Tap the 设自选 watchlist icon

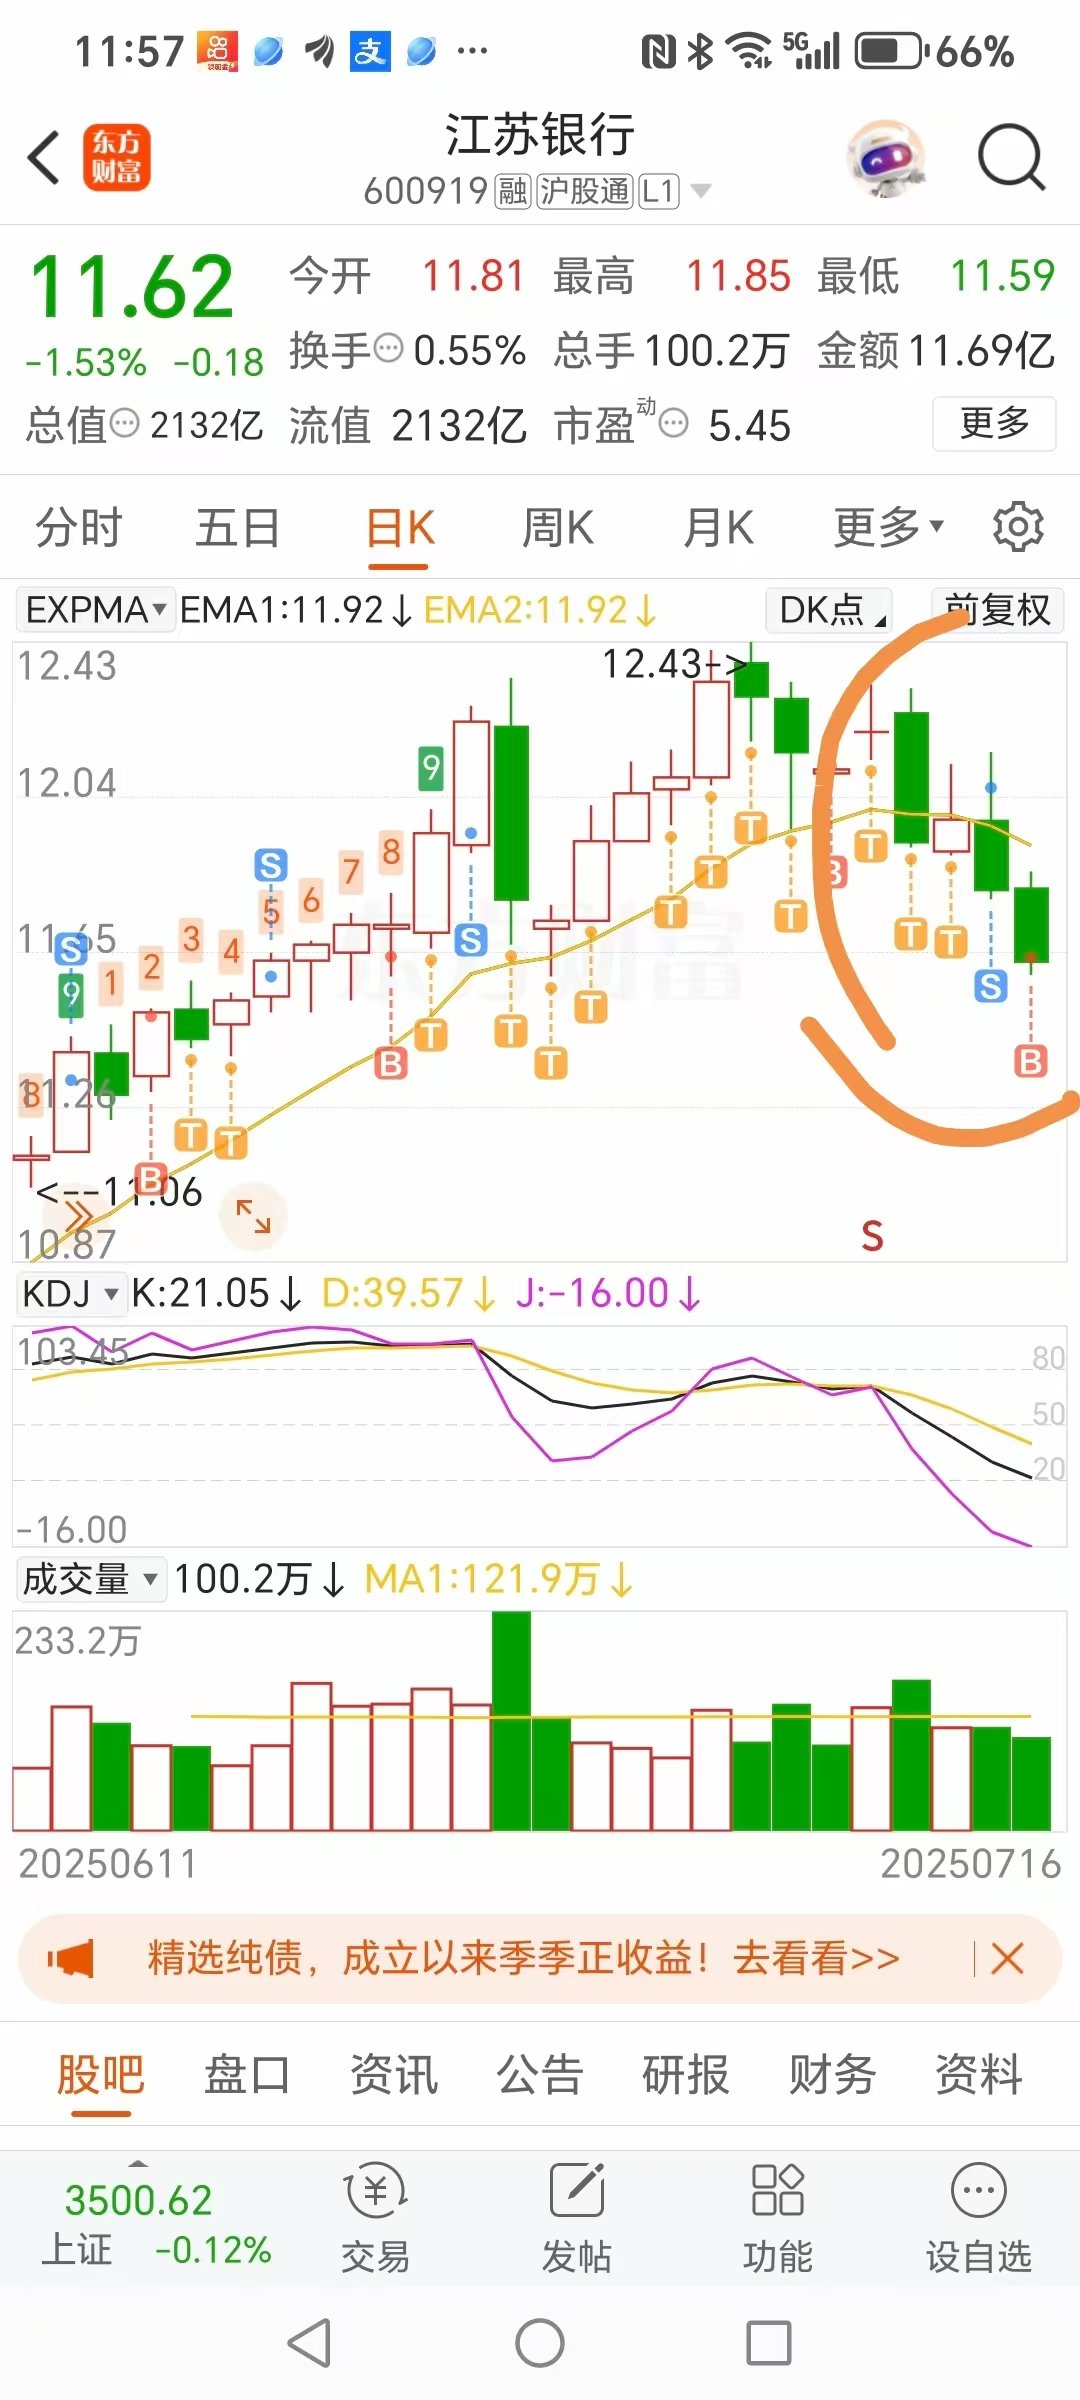point(979,2192)
